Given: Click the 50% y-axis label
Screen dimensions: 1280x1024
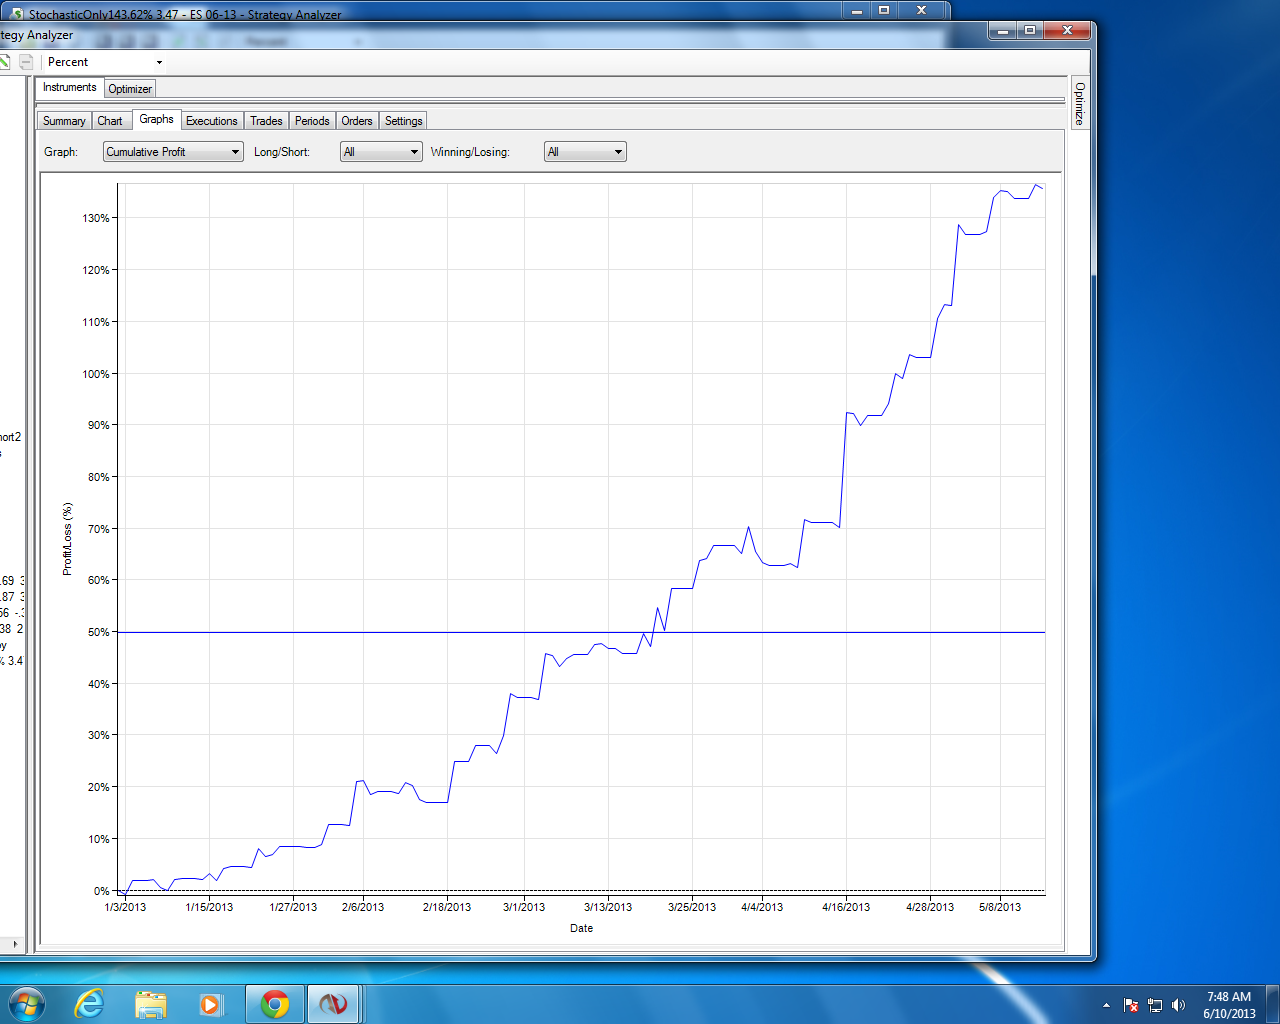Looking at the screenshot, I should point(99,632).
